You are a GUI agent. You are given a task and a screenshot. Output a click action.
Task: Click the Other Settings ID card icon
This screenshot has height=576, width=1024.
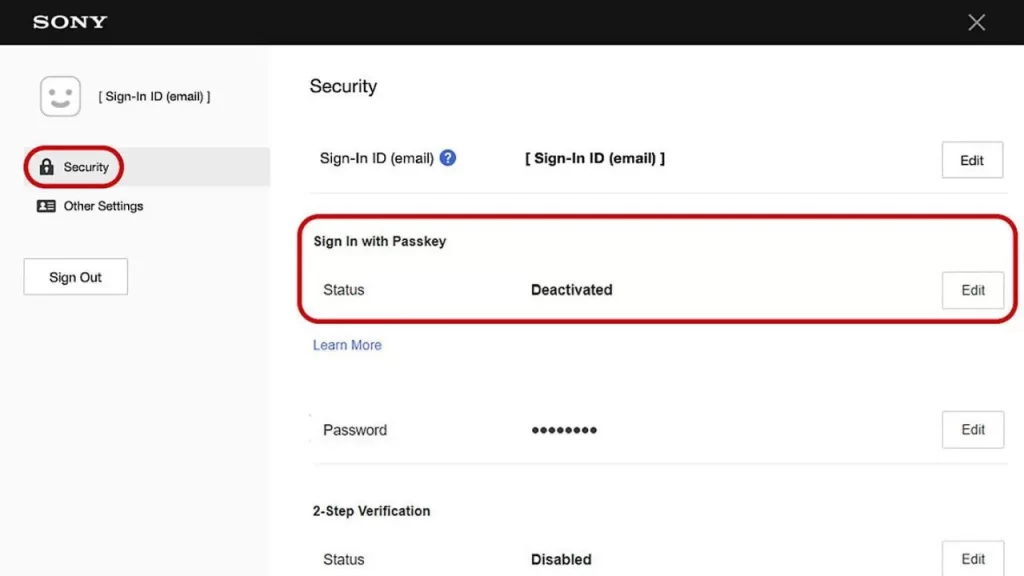(x=46, y=206)
